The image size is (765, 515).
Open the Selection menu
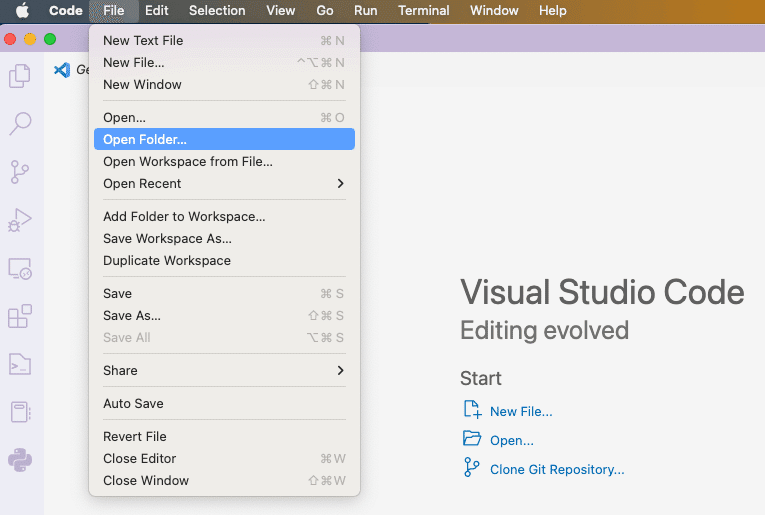[x=217, y=11]
